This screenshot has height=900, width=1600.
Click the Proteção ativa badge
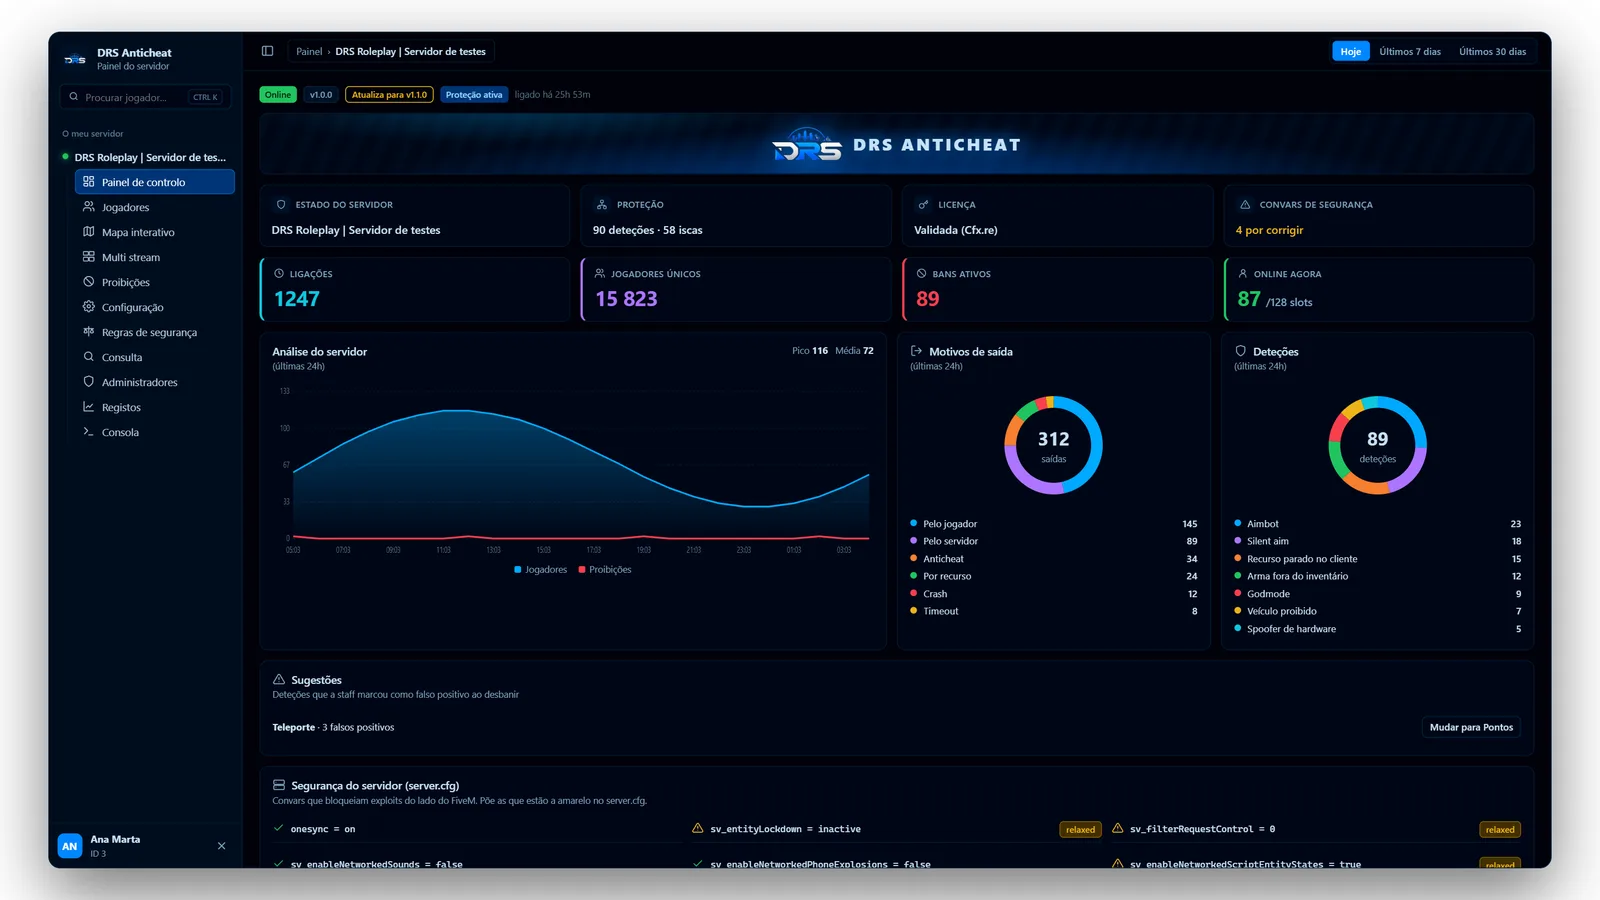[474, 95]
